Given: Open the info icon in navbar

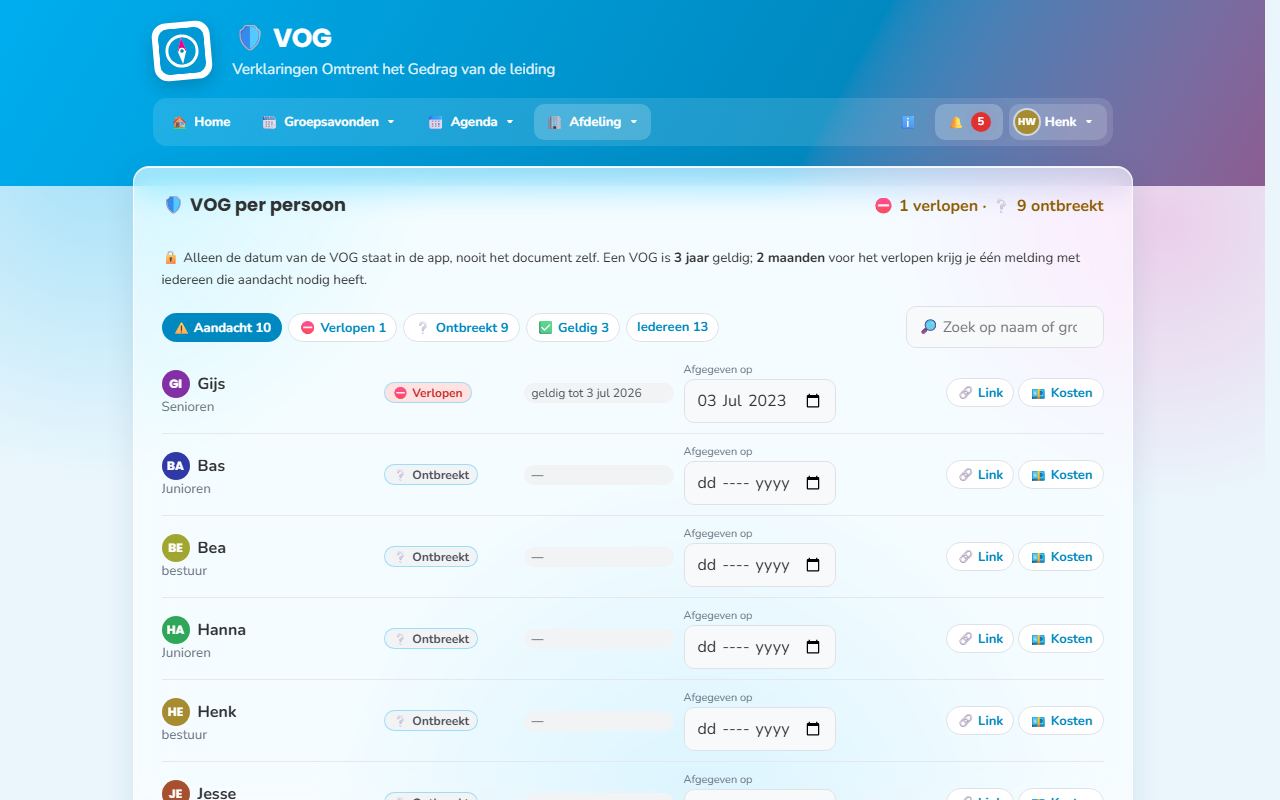Looking at the screenshot, I should pyautogui.click(x=908, y=122).
